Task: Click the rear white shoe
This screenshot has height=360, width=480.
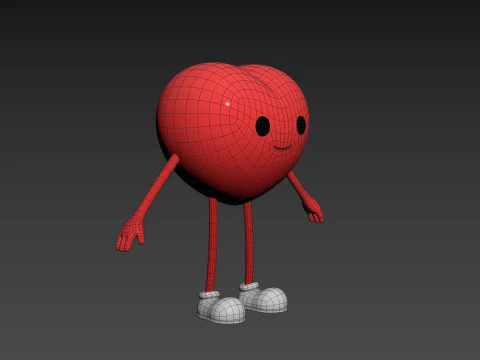Action: pyautogui.click(x=263, y=297)
